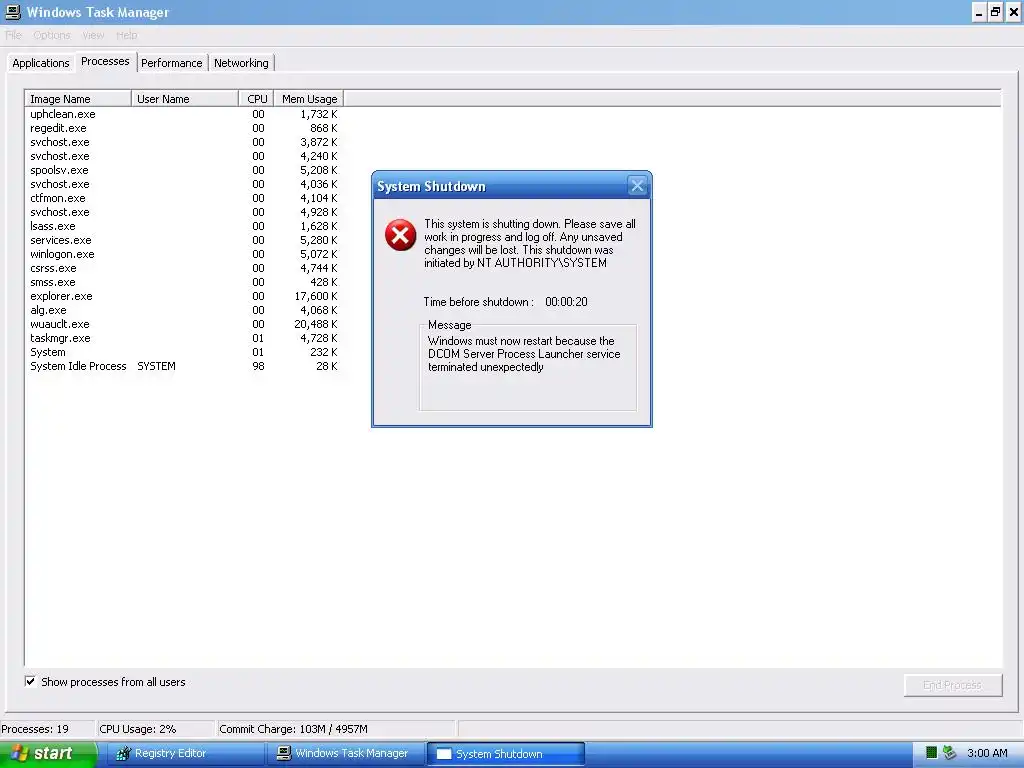
Task: Click the Safely Remove Hardware tray icon
Action: pos(950,753)
